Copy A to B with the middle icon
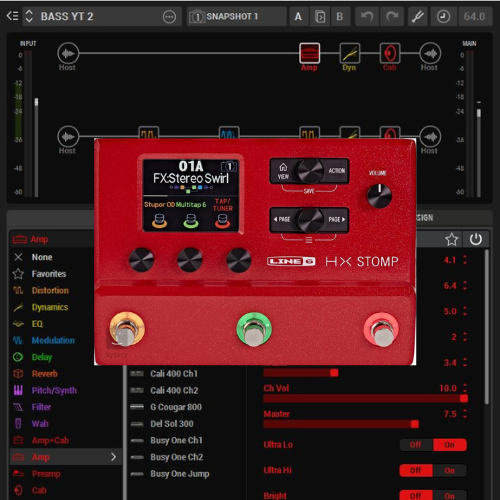This screenshot has height=500, width=500. click(x=320, y=16)
